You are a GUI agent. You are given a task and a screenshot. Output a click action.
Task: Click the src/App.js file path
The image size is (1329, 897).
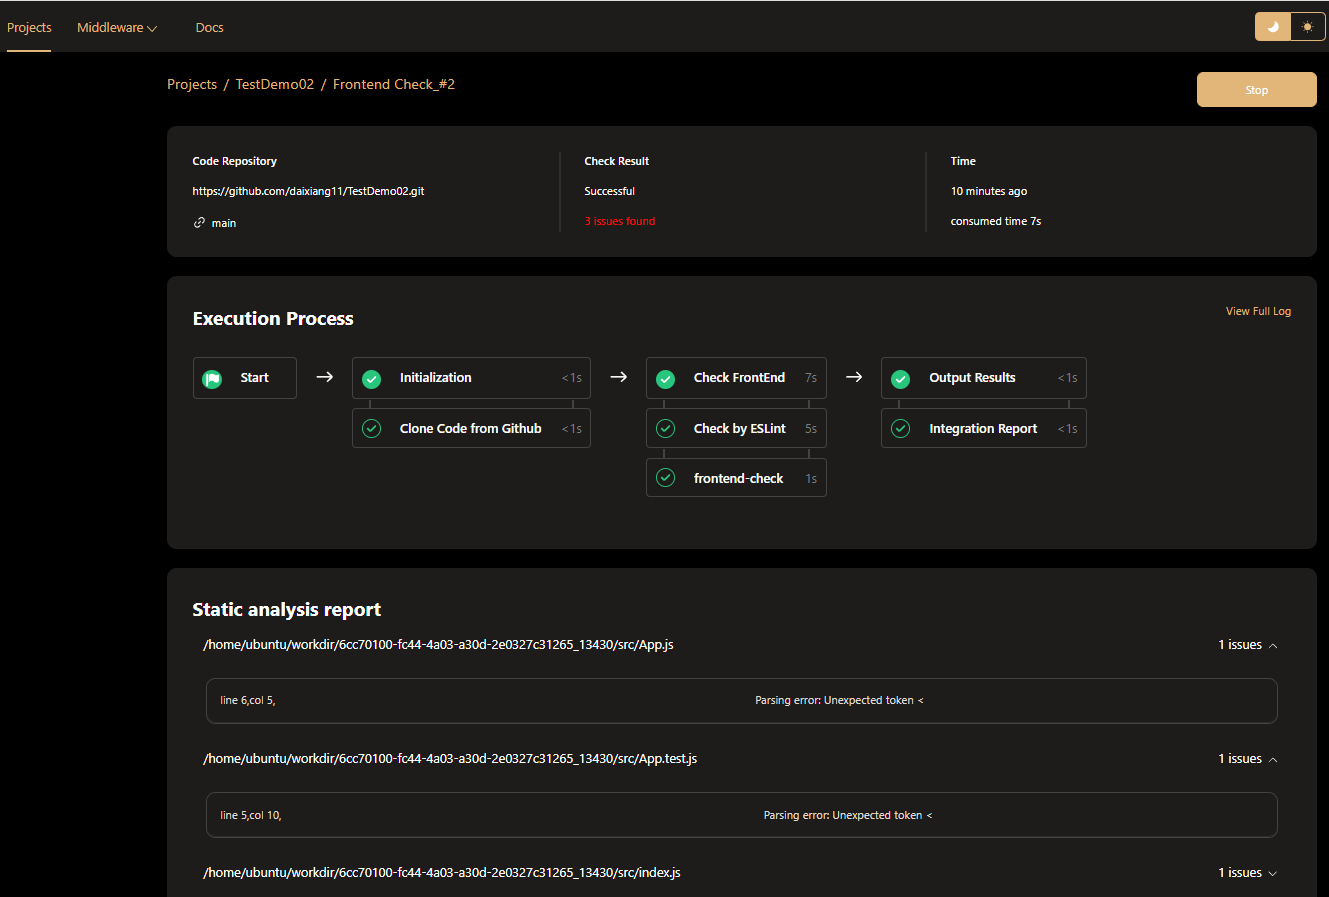[x=438, y=645]
